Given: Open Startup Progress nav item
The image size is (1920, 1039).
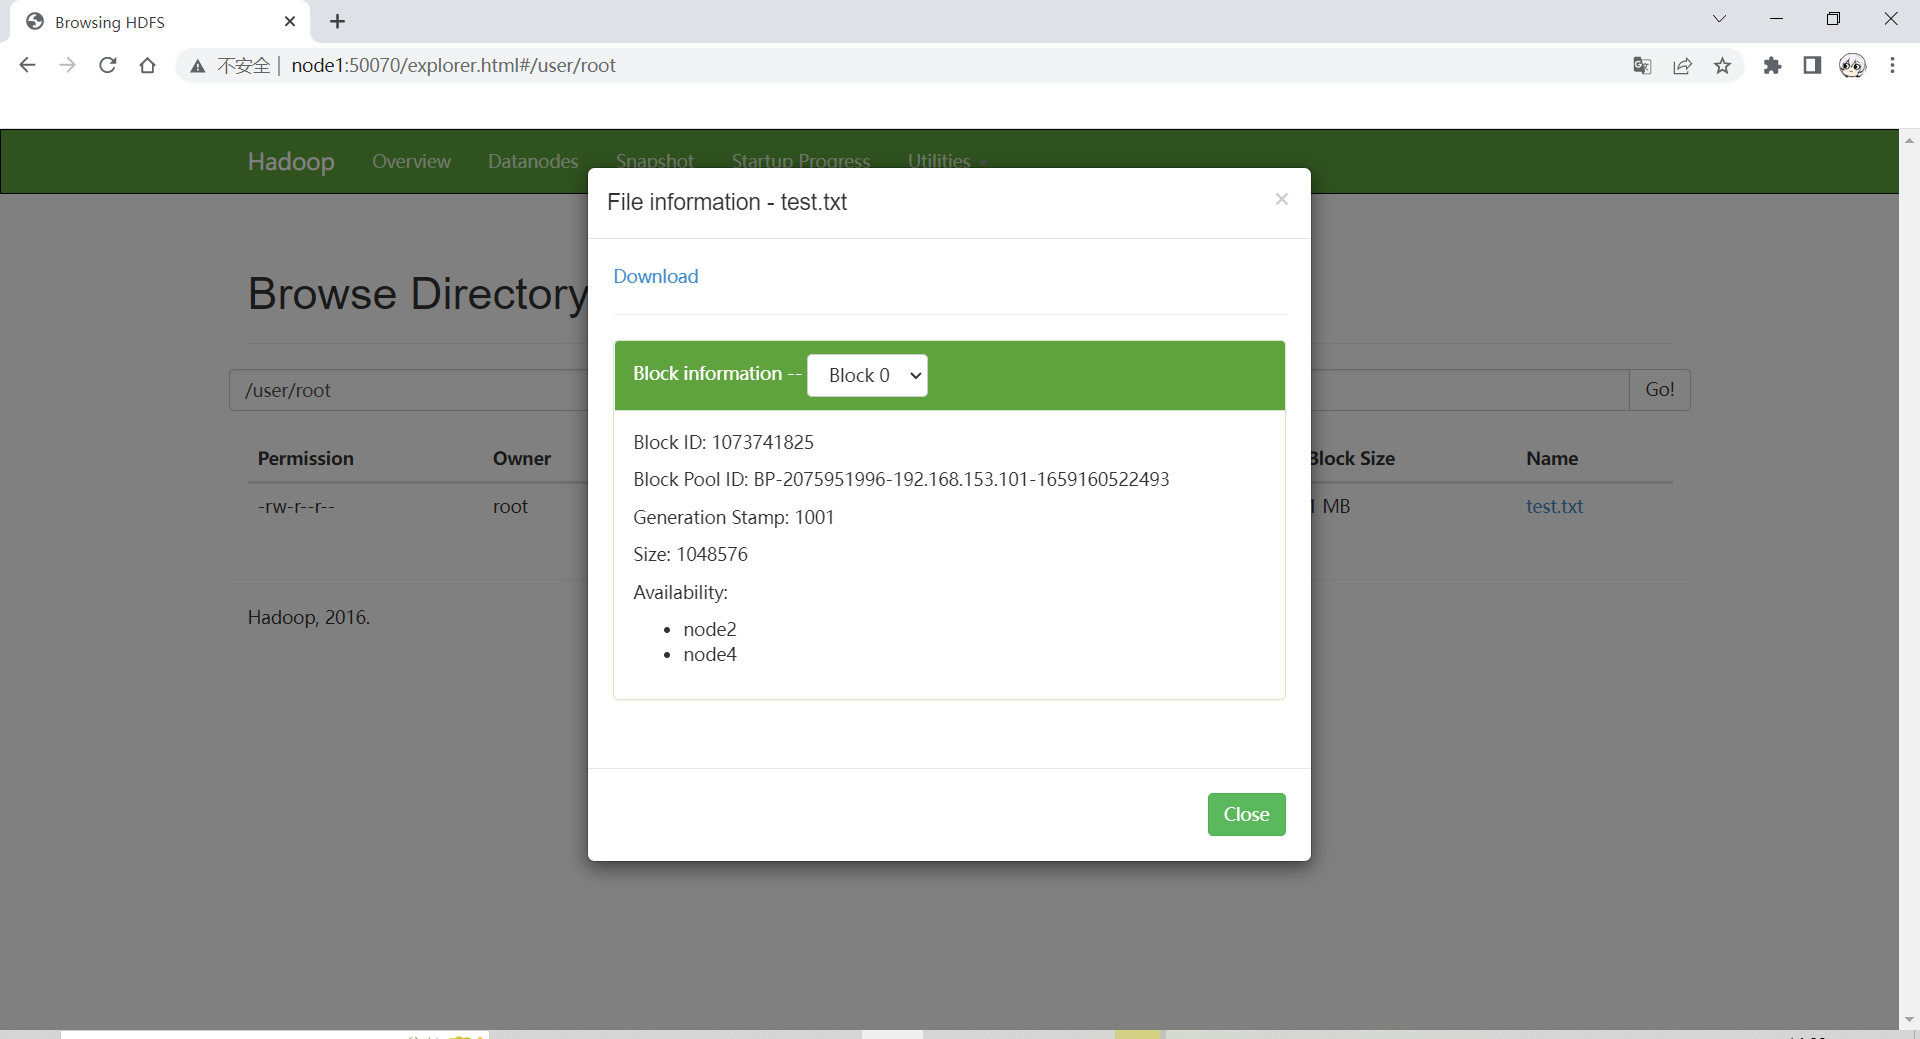Looking at the screenshot, I should [x=801, y=161].
